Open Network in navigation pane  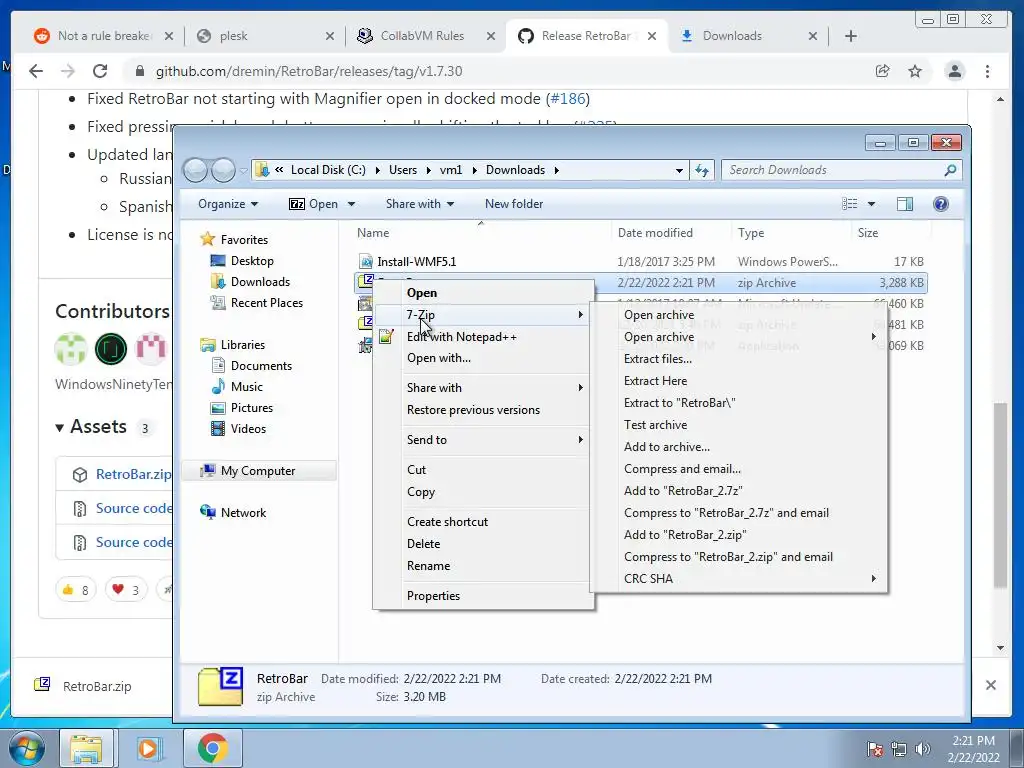[243, 513]
